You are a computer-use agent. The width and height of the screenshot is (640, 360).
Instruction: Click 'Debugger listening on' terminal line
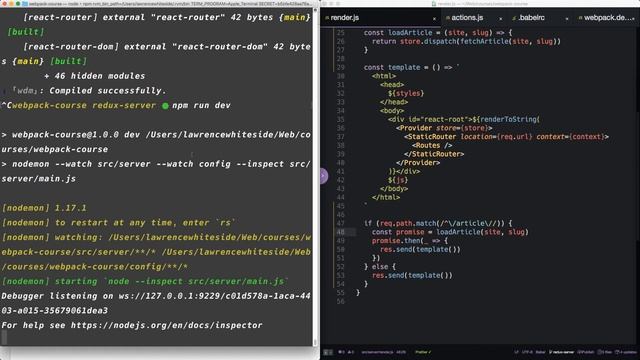(58, 296)
